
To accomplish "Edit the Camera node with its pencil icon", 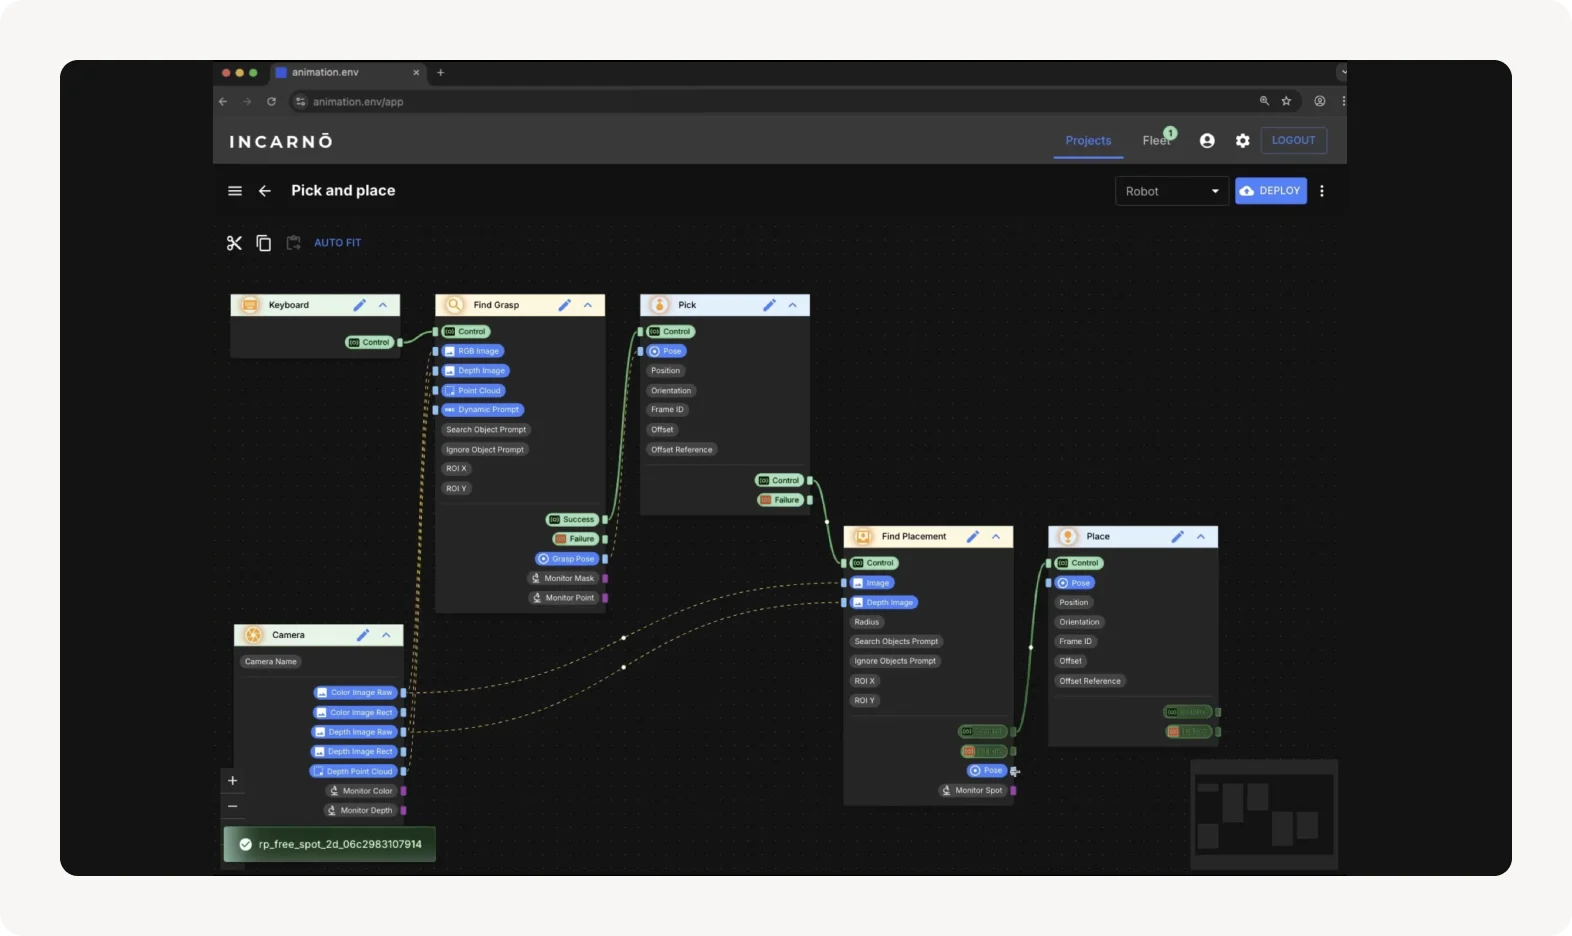I will 363,635.
